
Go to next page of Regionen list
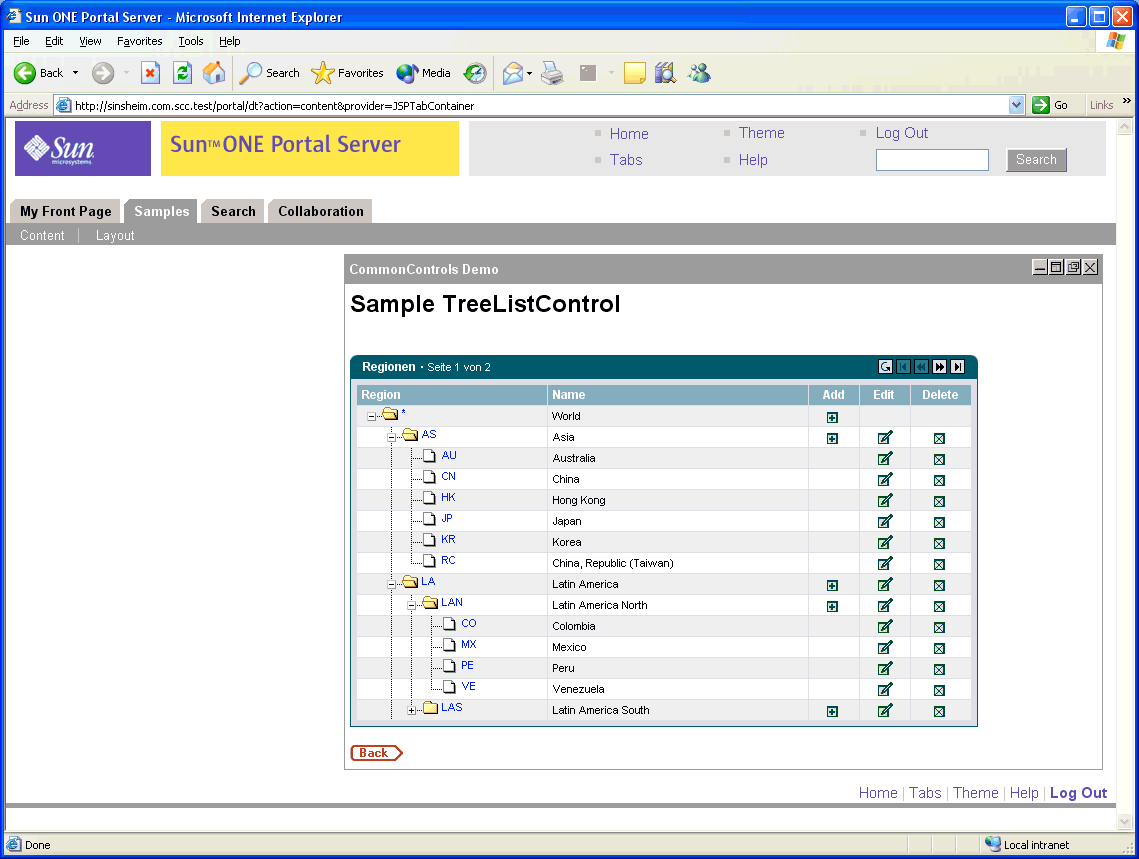click(x=940, y=367)
